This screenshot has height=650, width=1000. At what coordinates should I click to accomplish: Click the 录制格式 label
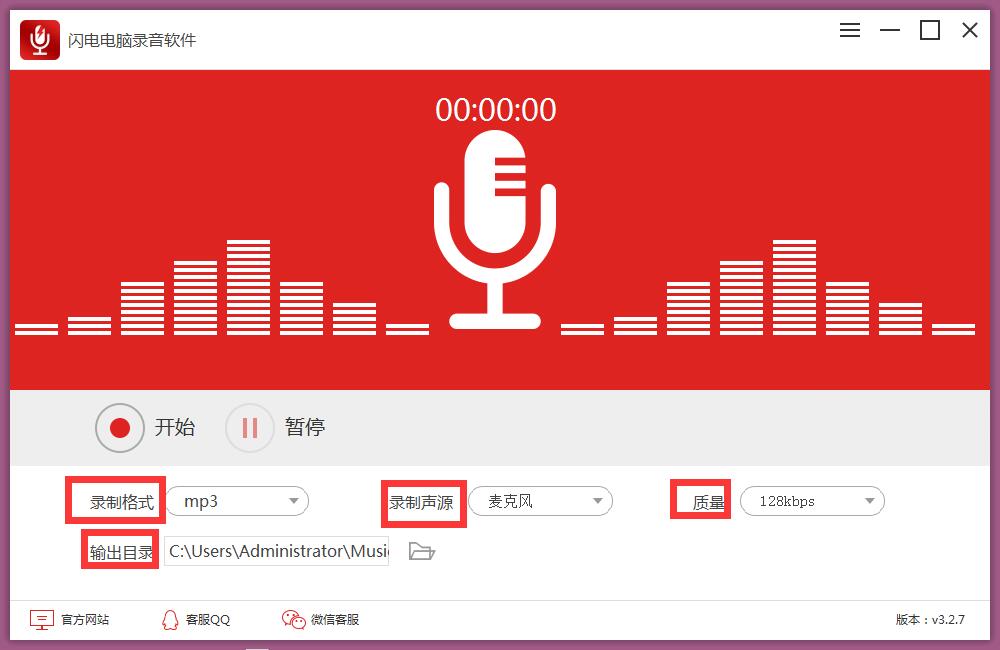(115, 500)
